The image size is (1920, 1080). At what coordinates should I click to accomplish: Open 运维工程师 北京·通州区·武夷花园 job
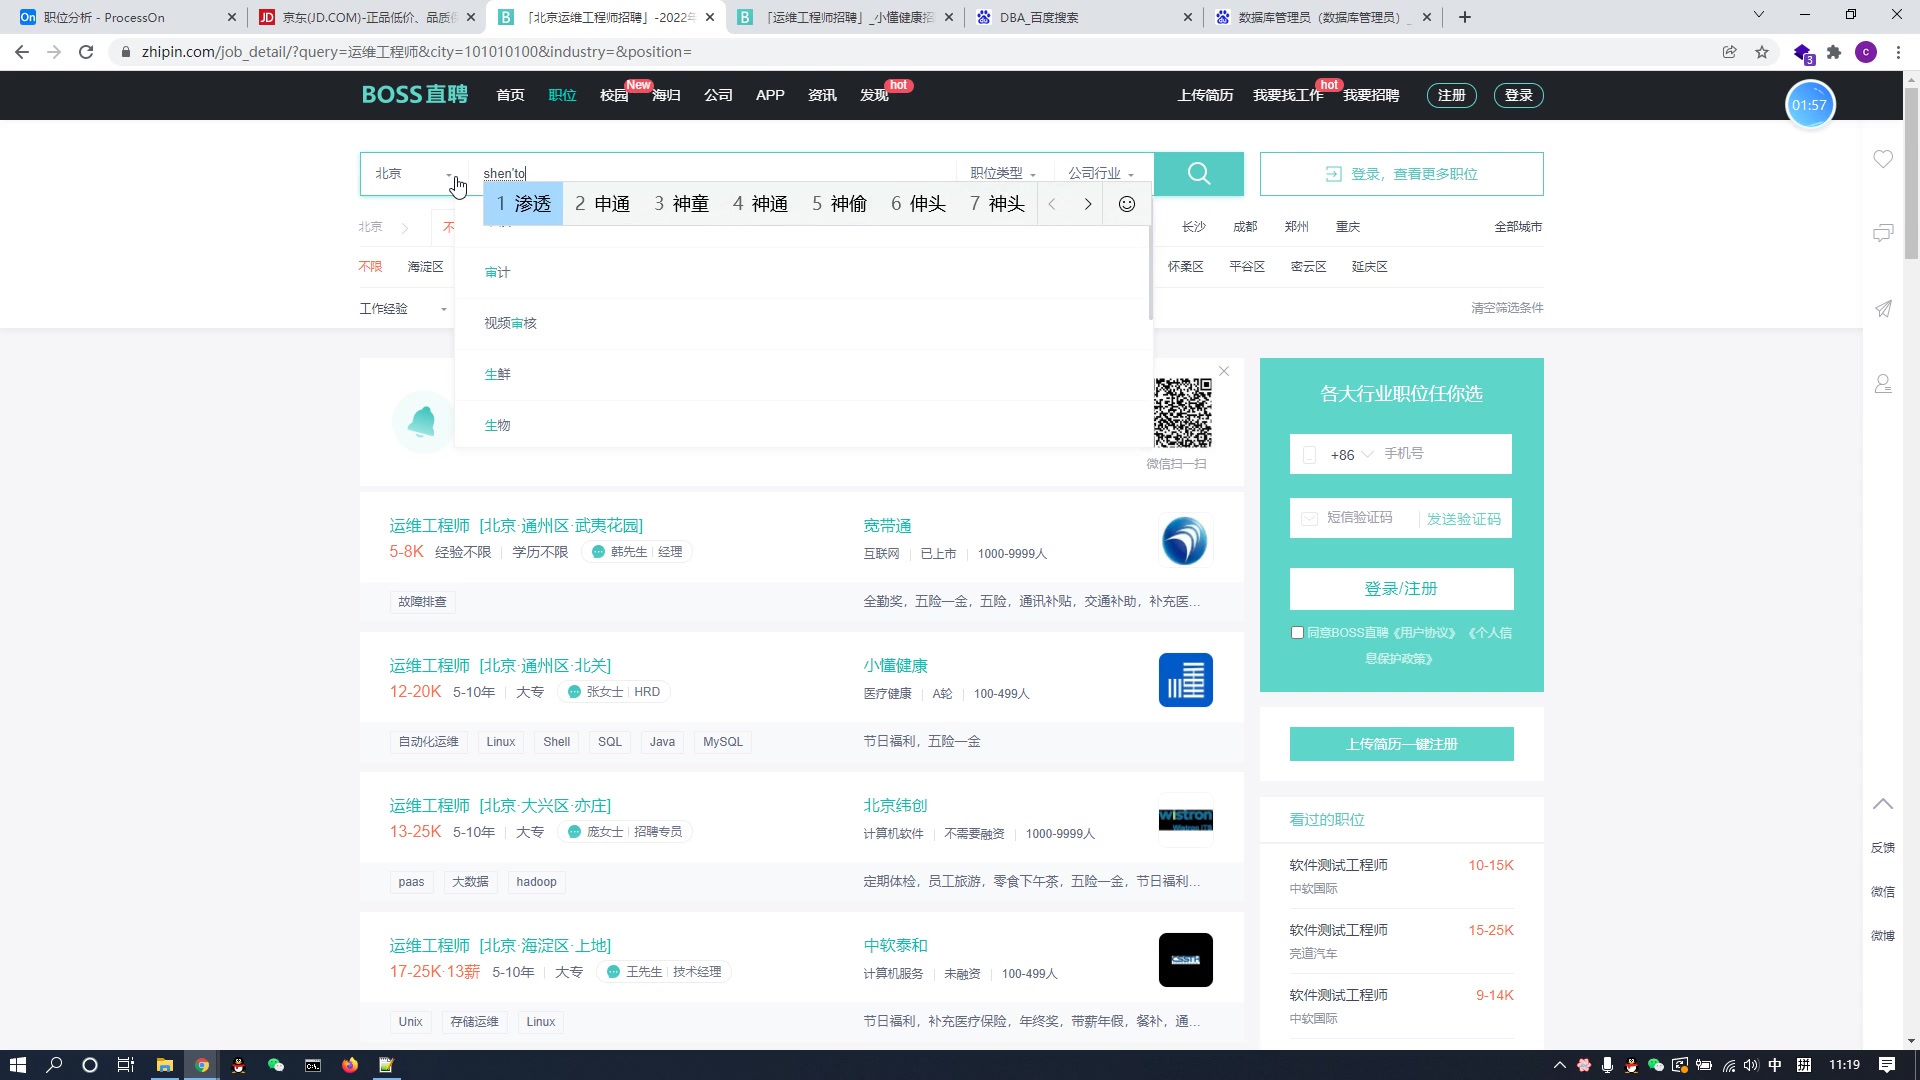[x=515, y=525]
